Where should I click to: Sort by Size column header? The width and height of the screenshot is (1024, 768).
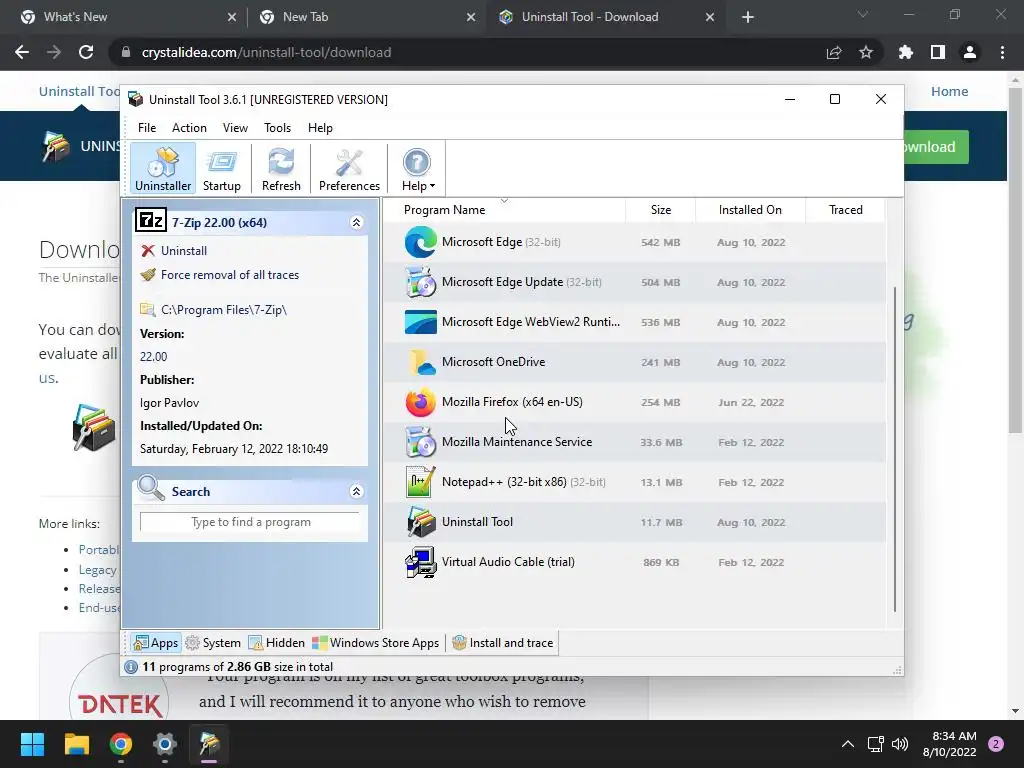point(660,210)
